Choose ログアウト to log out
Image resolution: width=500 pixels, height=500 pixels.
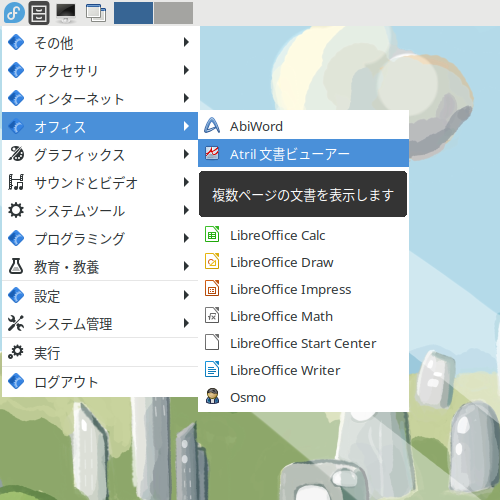pyautogui.click(x=100, y=381)
